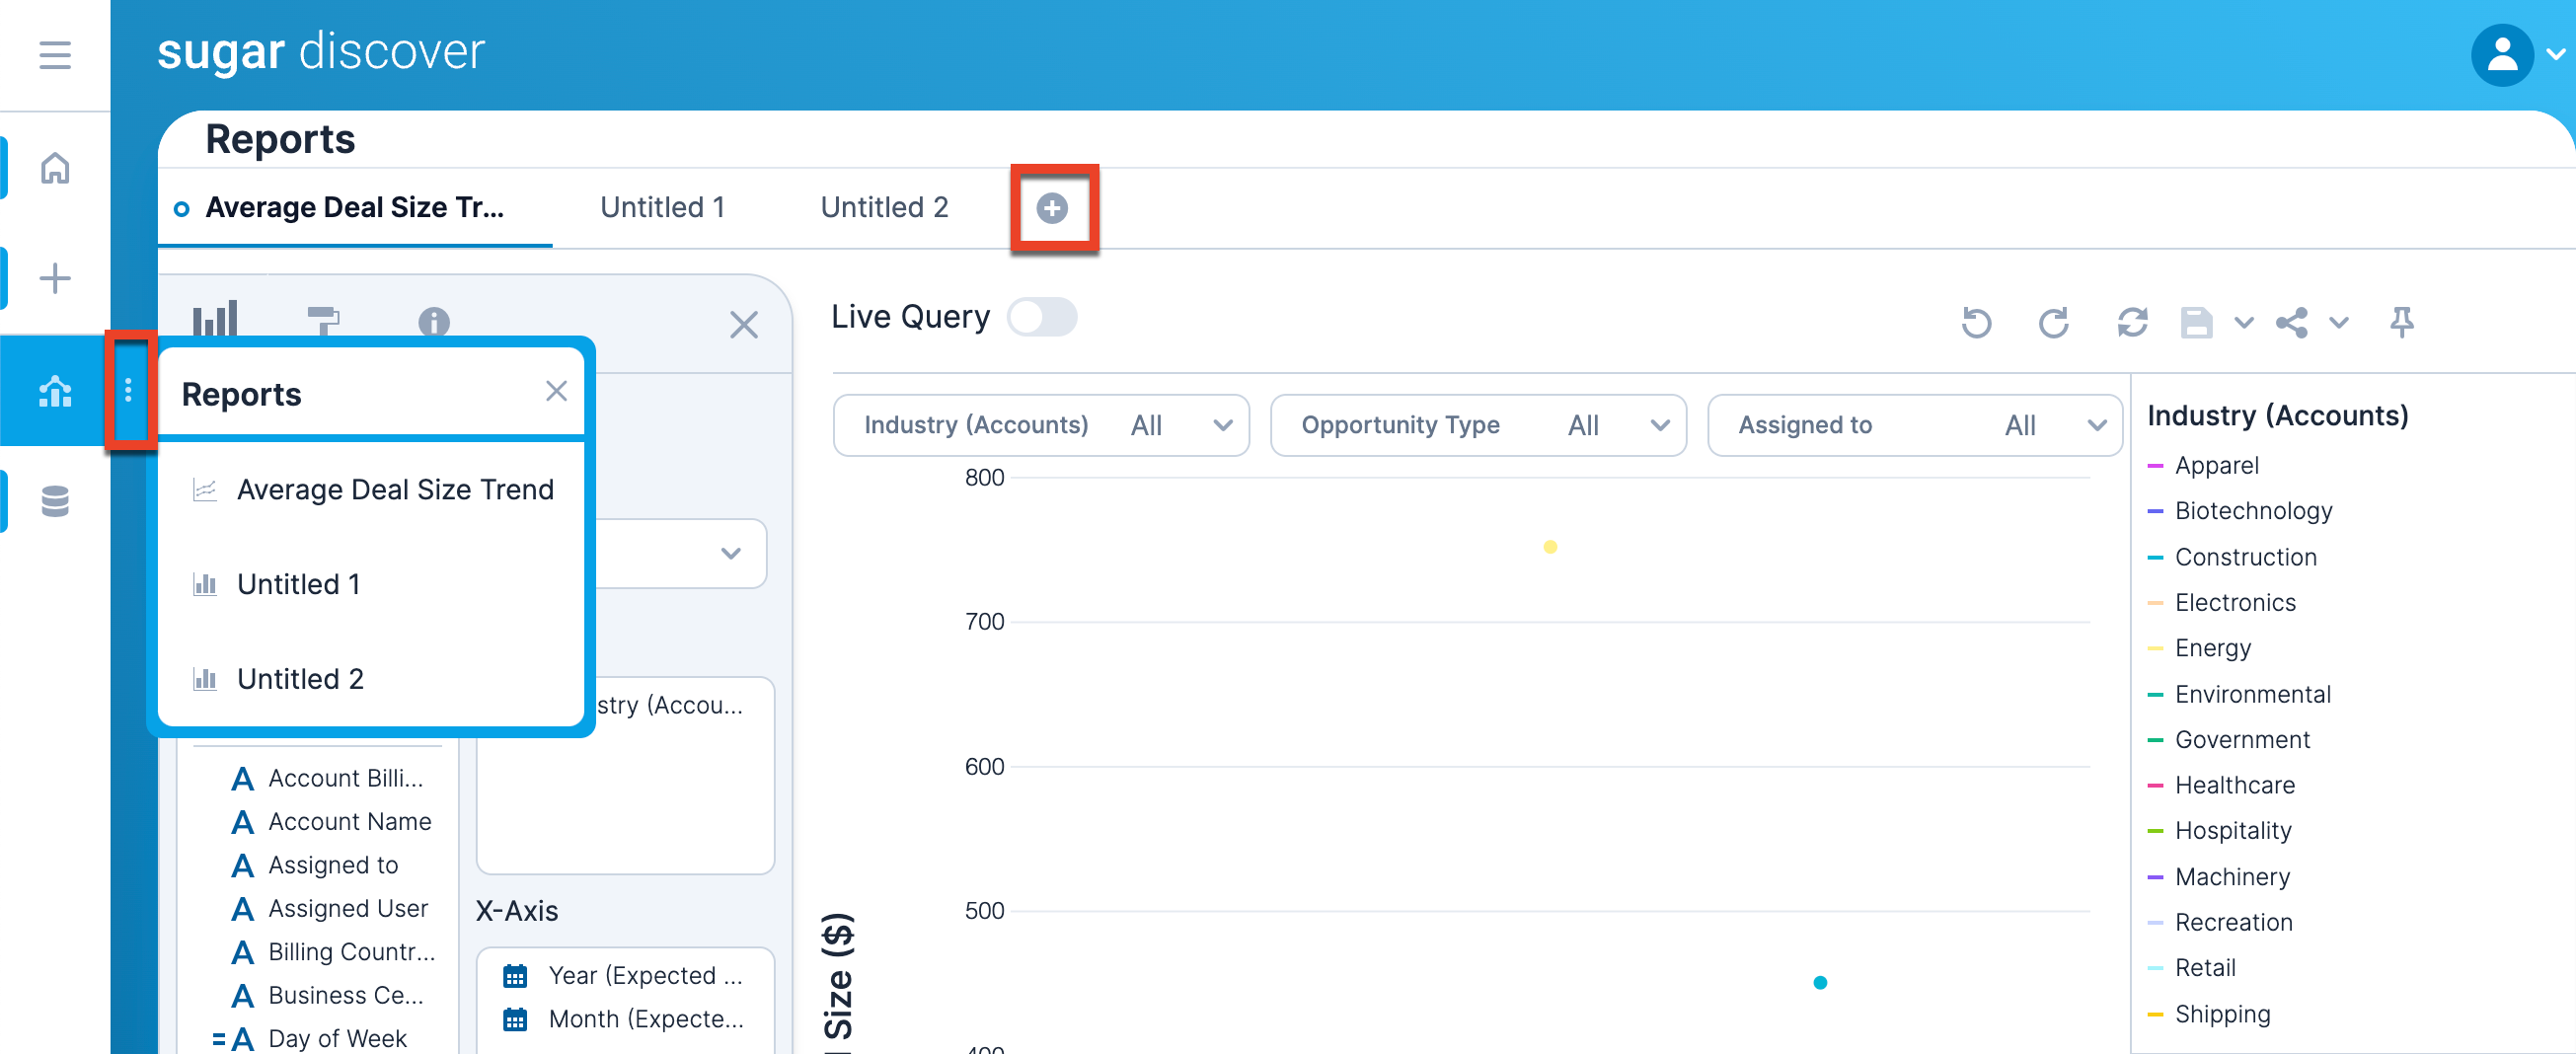Pin the report with the pin icon
The height and width of the screenshot is (1054, 2576).
tap(2401, 322)
